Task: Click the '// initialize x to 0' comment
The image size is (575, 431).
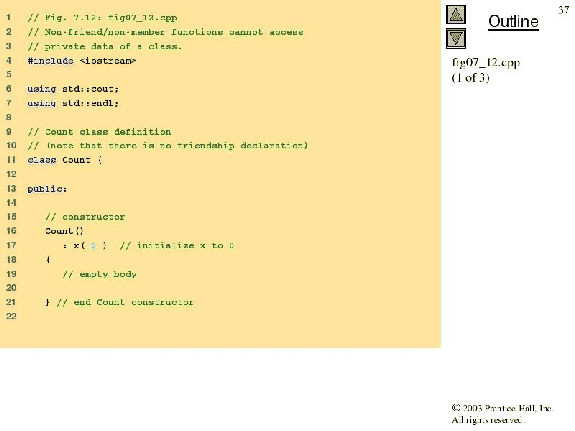Action: (x=177, y=245)
